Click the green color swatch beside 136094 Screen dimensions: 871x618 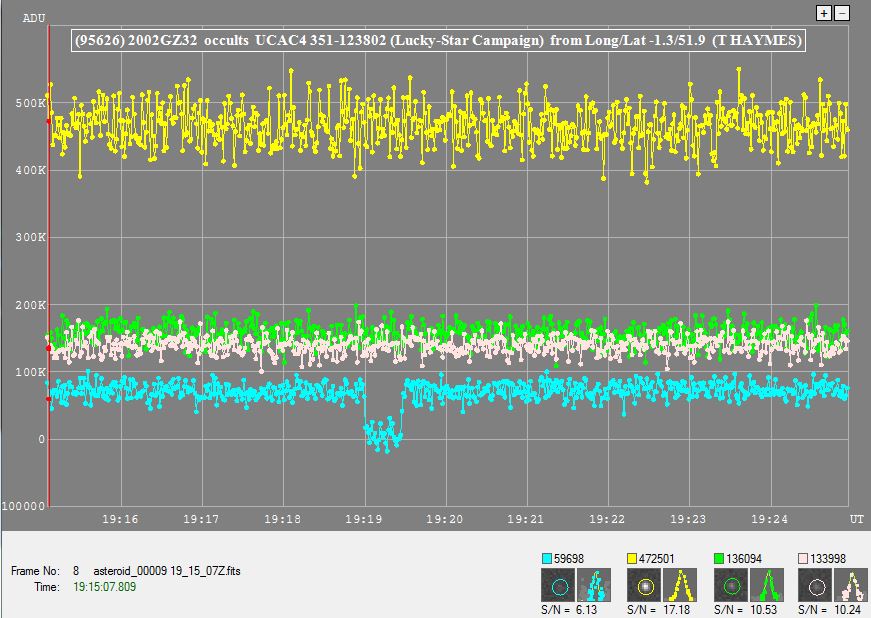pos(720,559)
